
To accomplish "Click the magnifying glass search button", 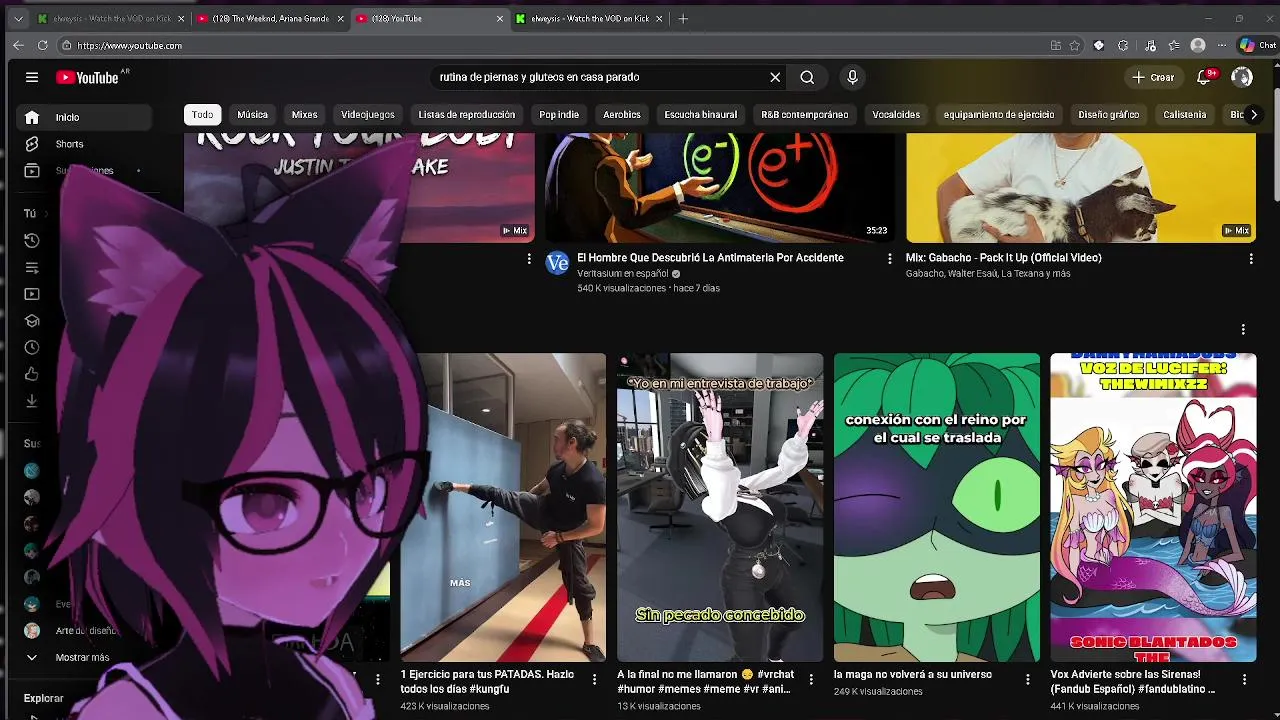I will [807, 77].
